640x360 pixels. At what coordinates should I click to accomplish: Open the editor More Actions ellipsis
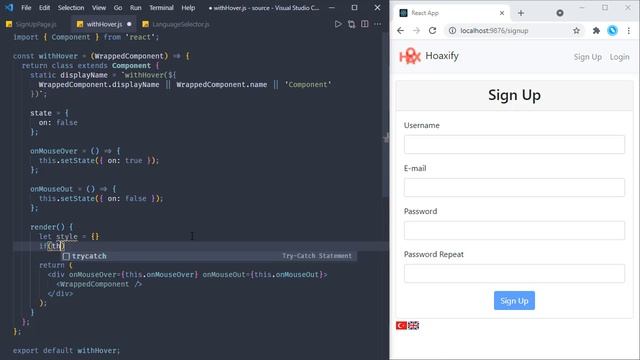[378, 24]
